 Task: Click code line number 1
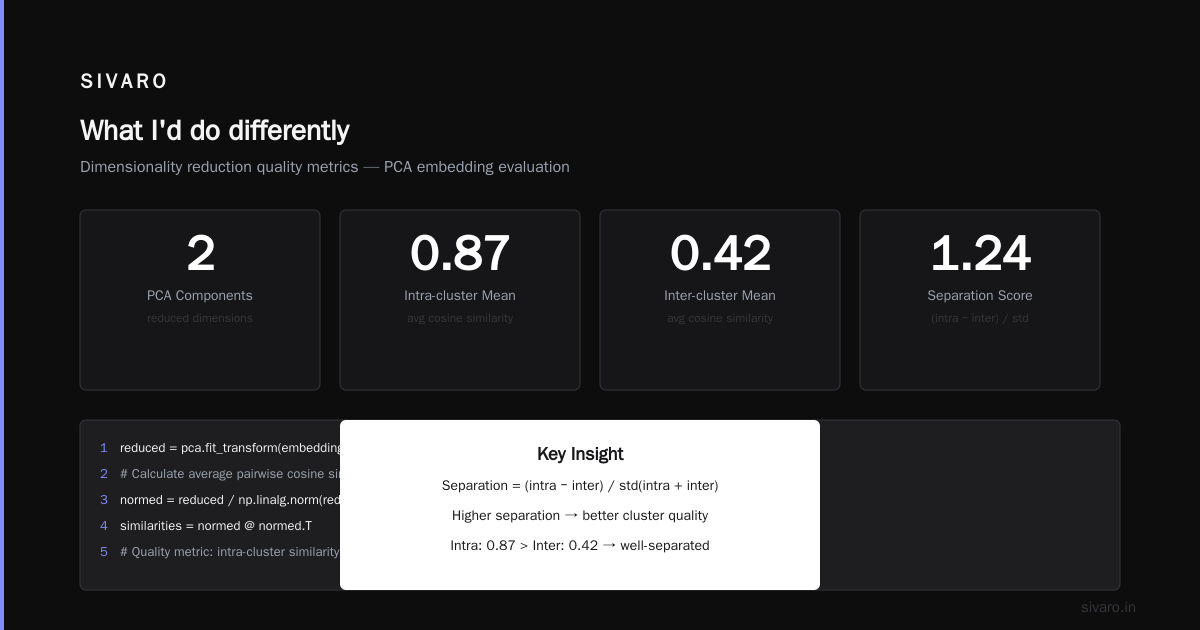tap(104, 447)
